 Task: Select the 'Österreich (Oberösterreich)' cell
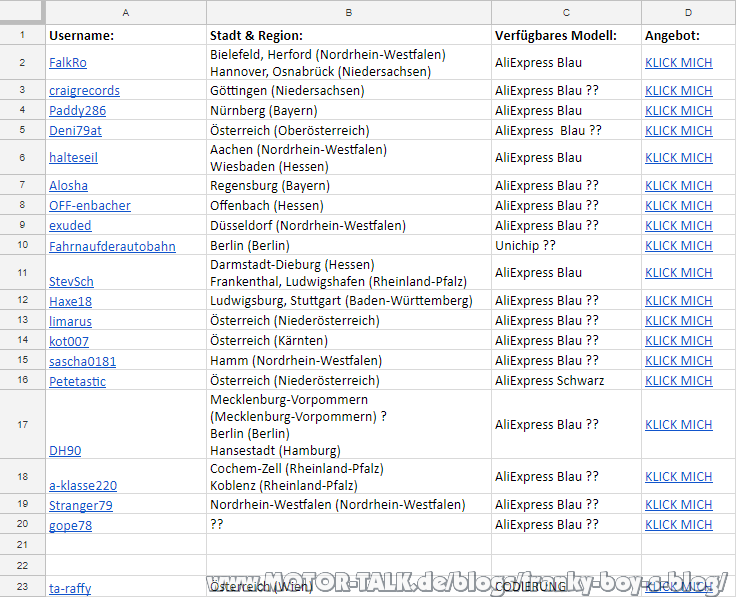(349, 130)
